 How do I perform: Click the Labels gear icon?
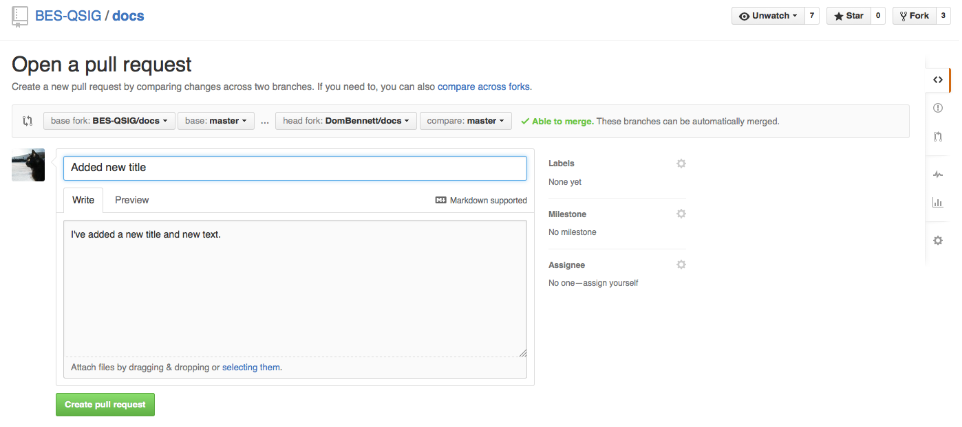680,163
